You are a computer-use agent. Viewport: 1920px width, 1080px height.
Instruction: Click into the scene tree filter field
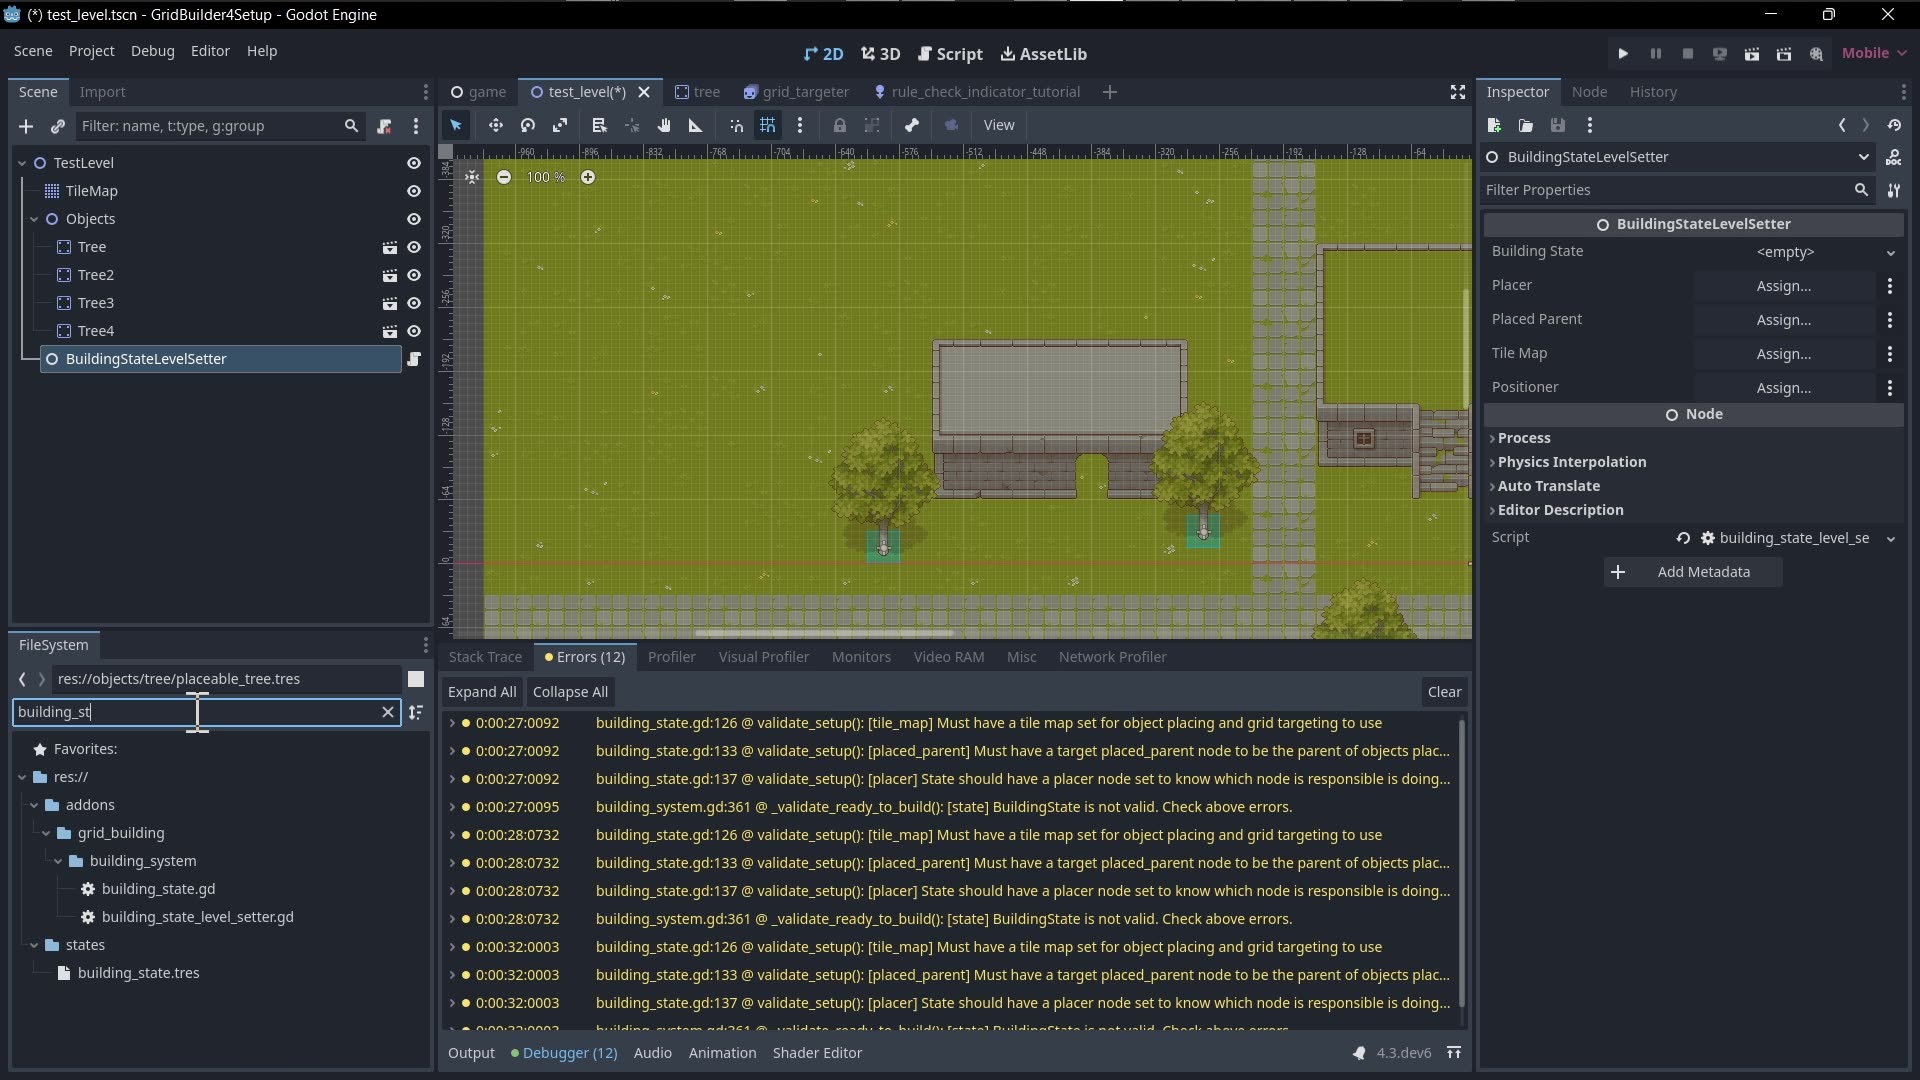200,126
